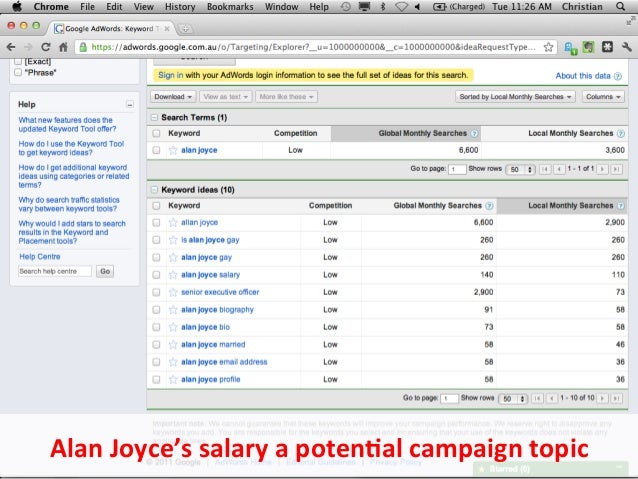Screen dimensions: 638x479
Task: Click the Search help centre field
Action: click(x=55, y=271)
